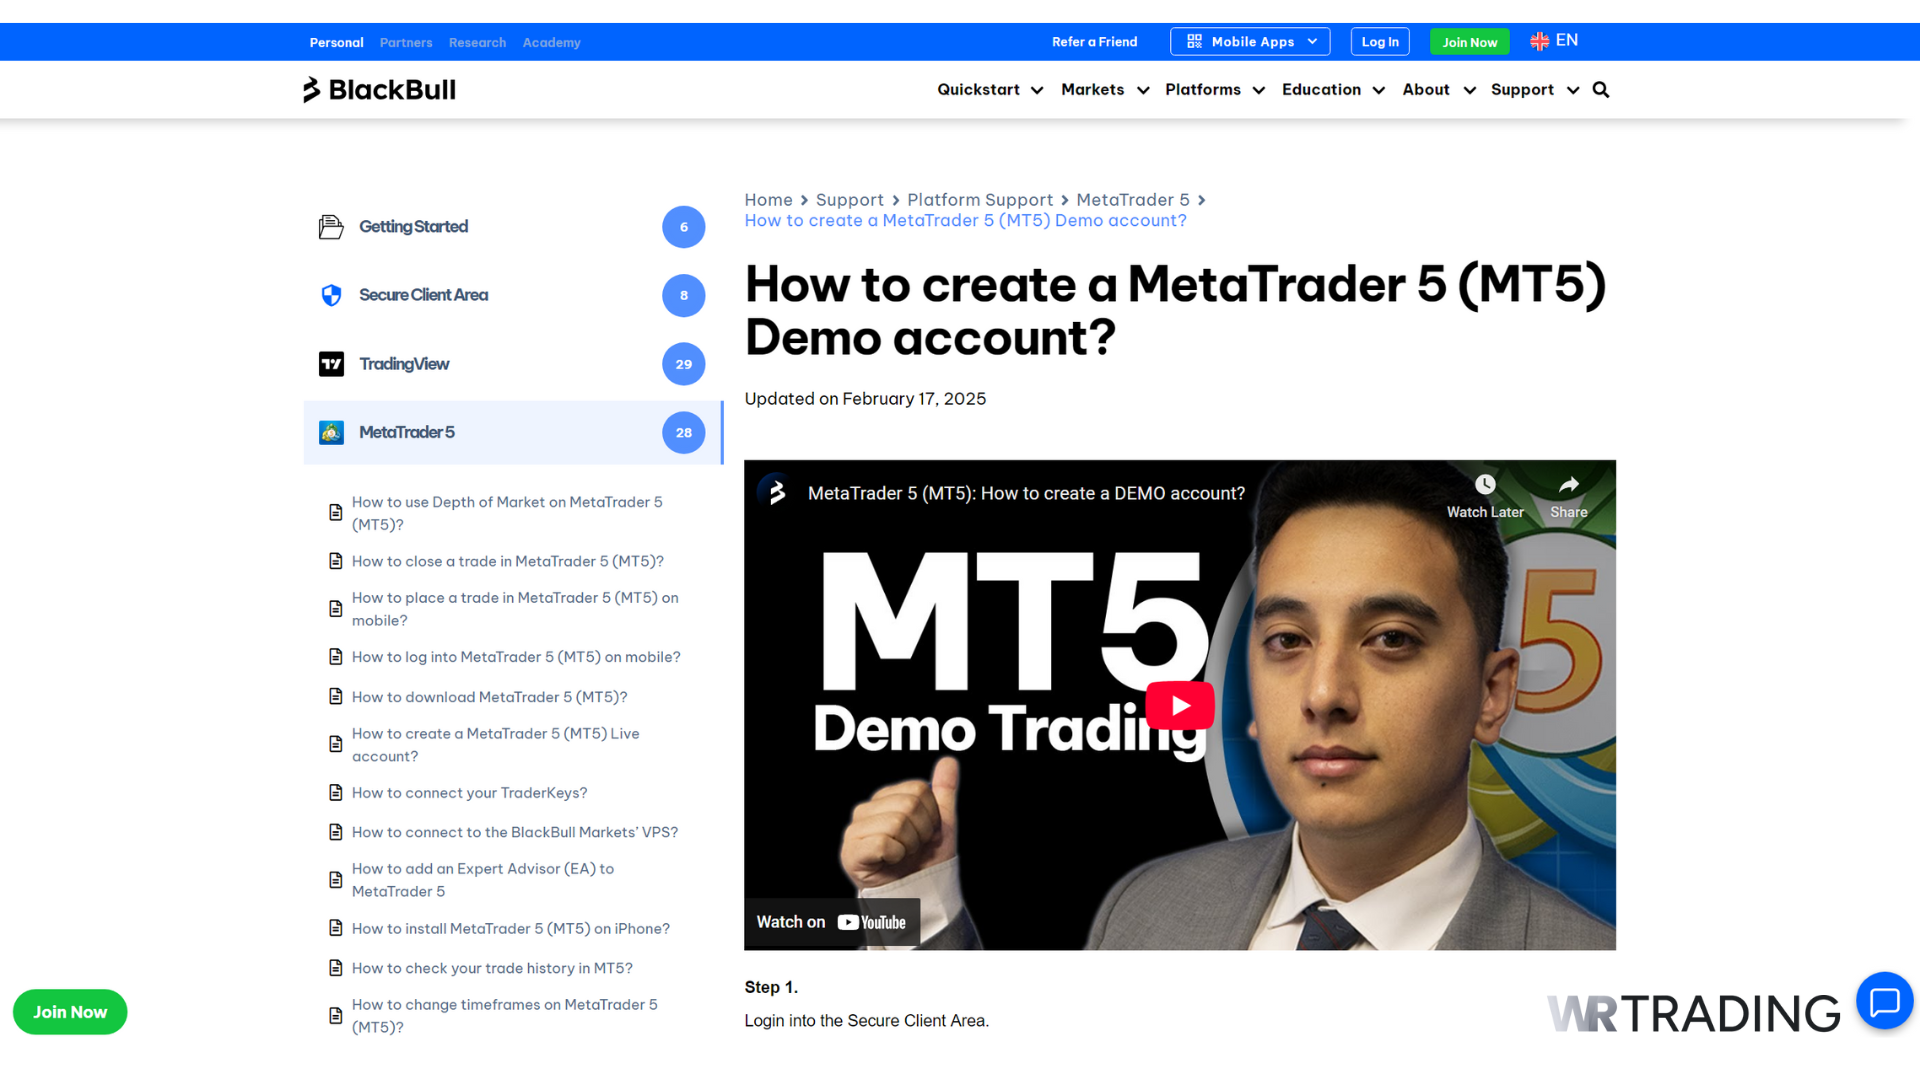The height and width of the screenshot is (1080, 1920).
Task: Click the top bar Join Now button
Action: (1469, 42)
